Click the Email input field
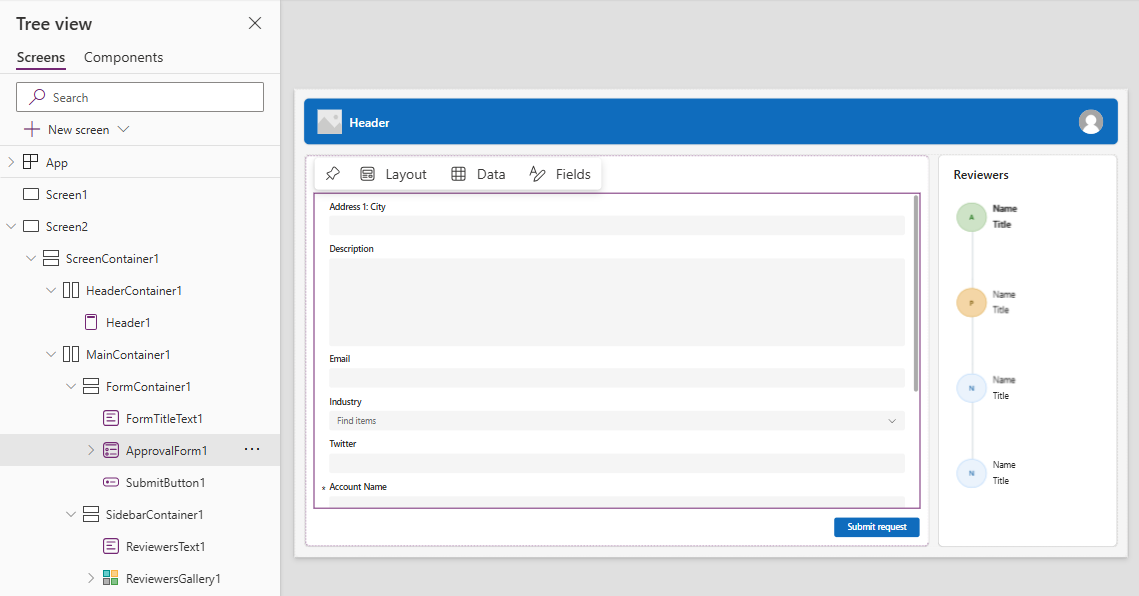The image size is (1139, 596). [617, 378]
